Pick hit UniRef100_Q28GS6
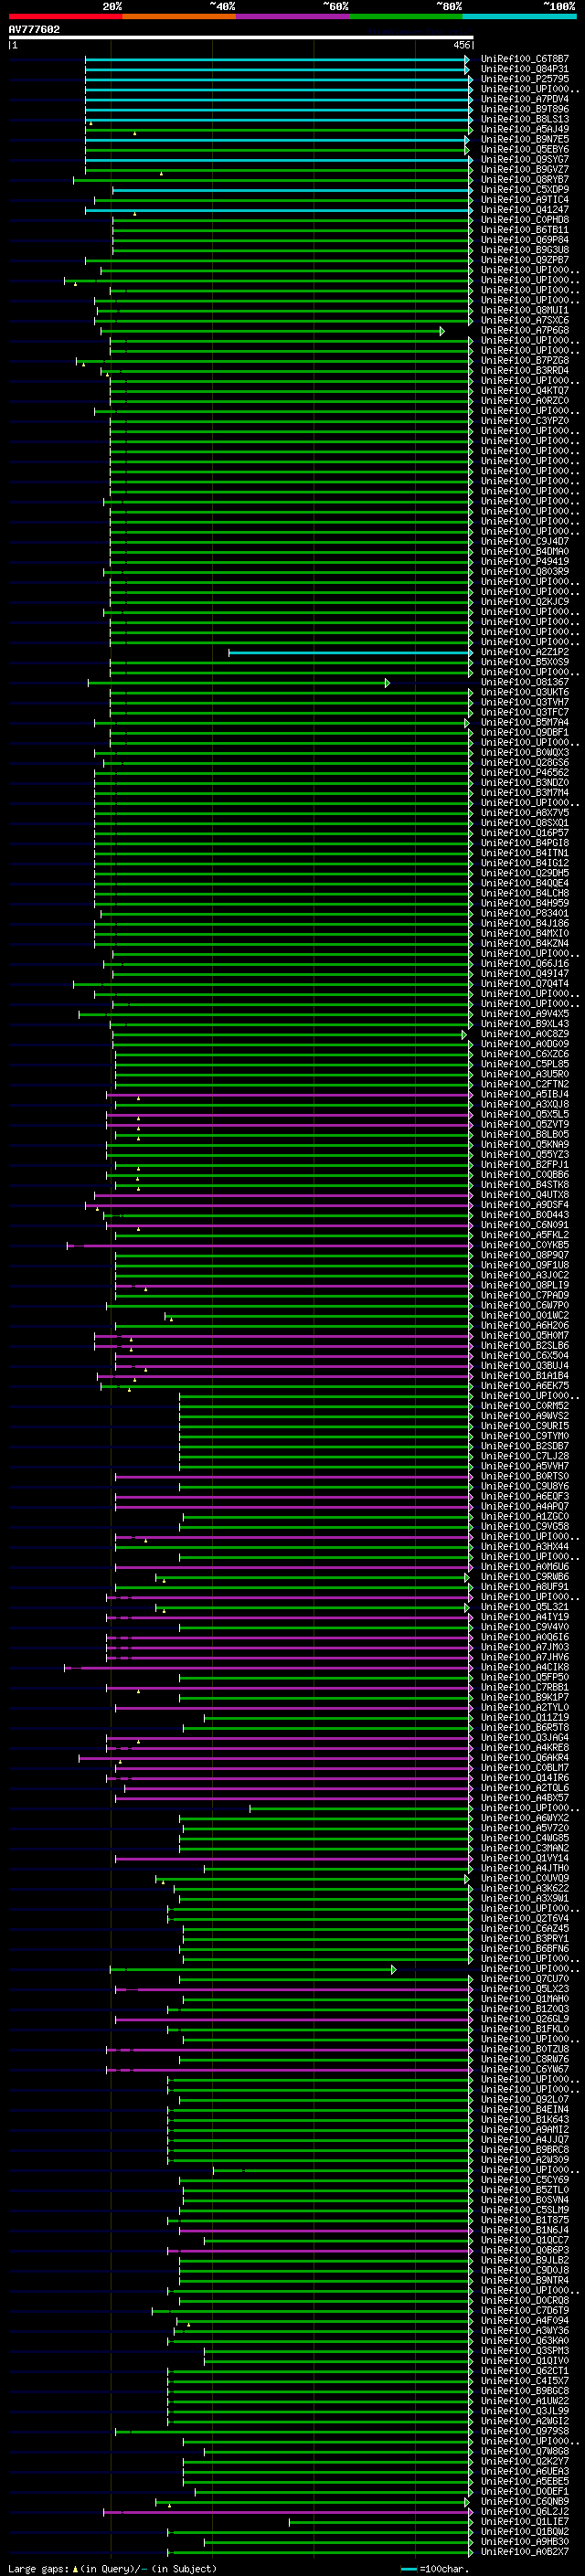The height and width of the screenshot is (2576, 585). point(525,763)
